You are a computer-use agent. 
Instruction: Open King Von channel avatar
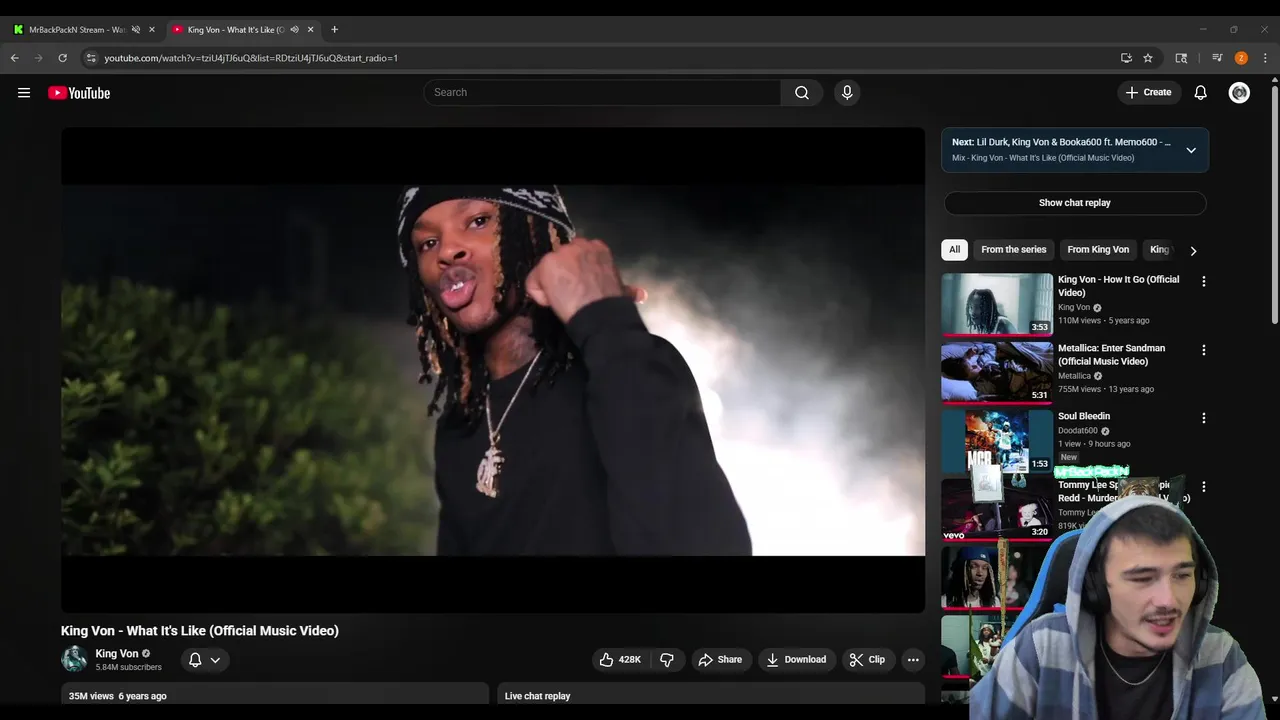[74, 659]
